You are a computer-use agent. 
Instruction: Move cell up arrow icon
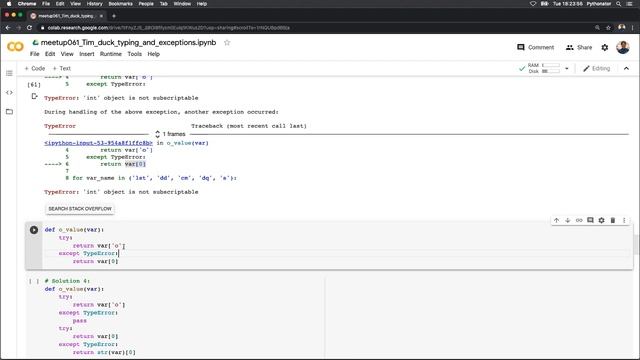click(x=556, y=220)
